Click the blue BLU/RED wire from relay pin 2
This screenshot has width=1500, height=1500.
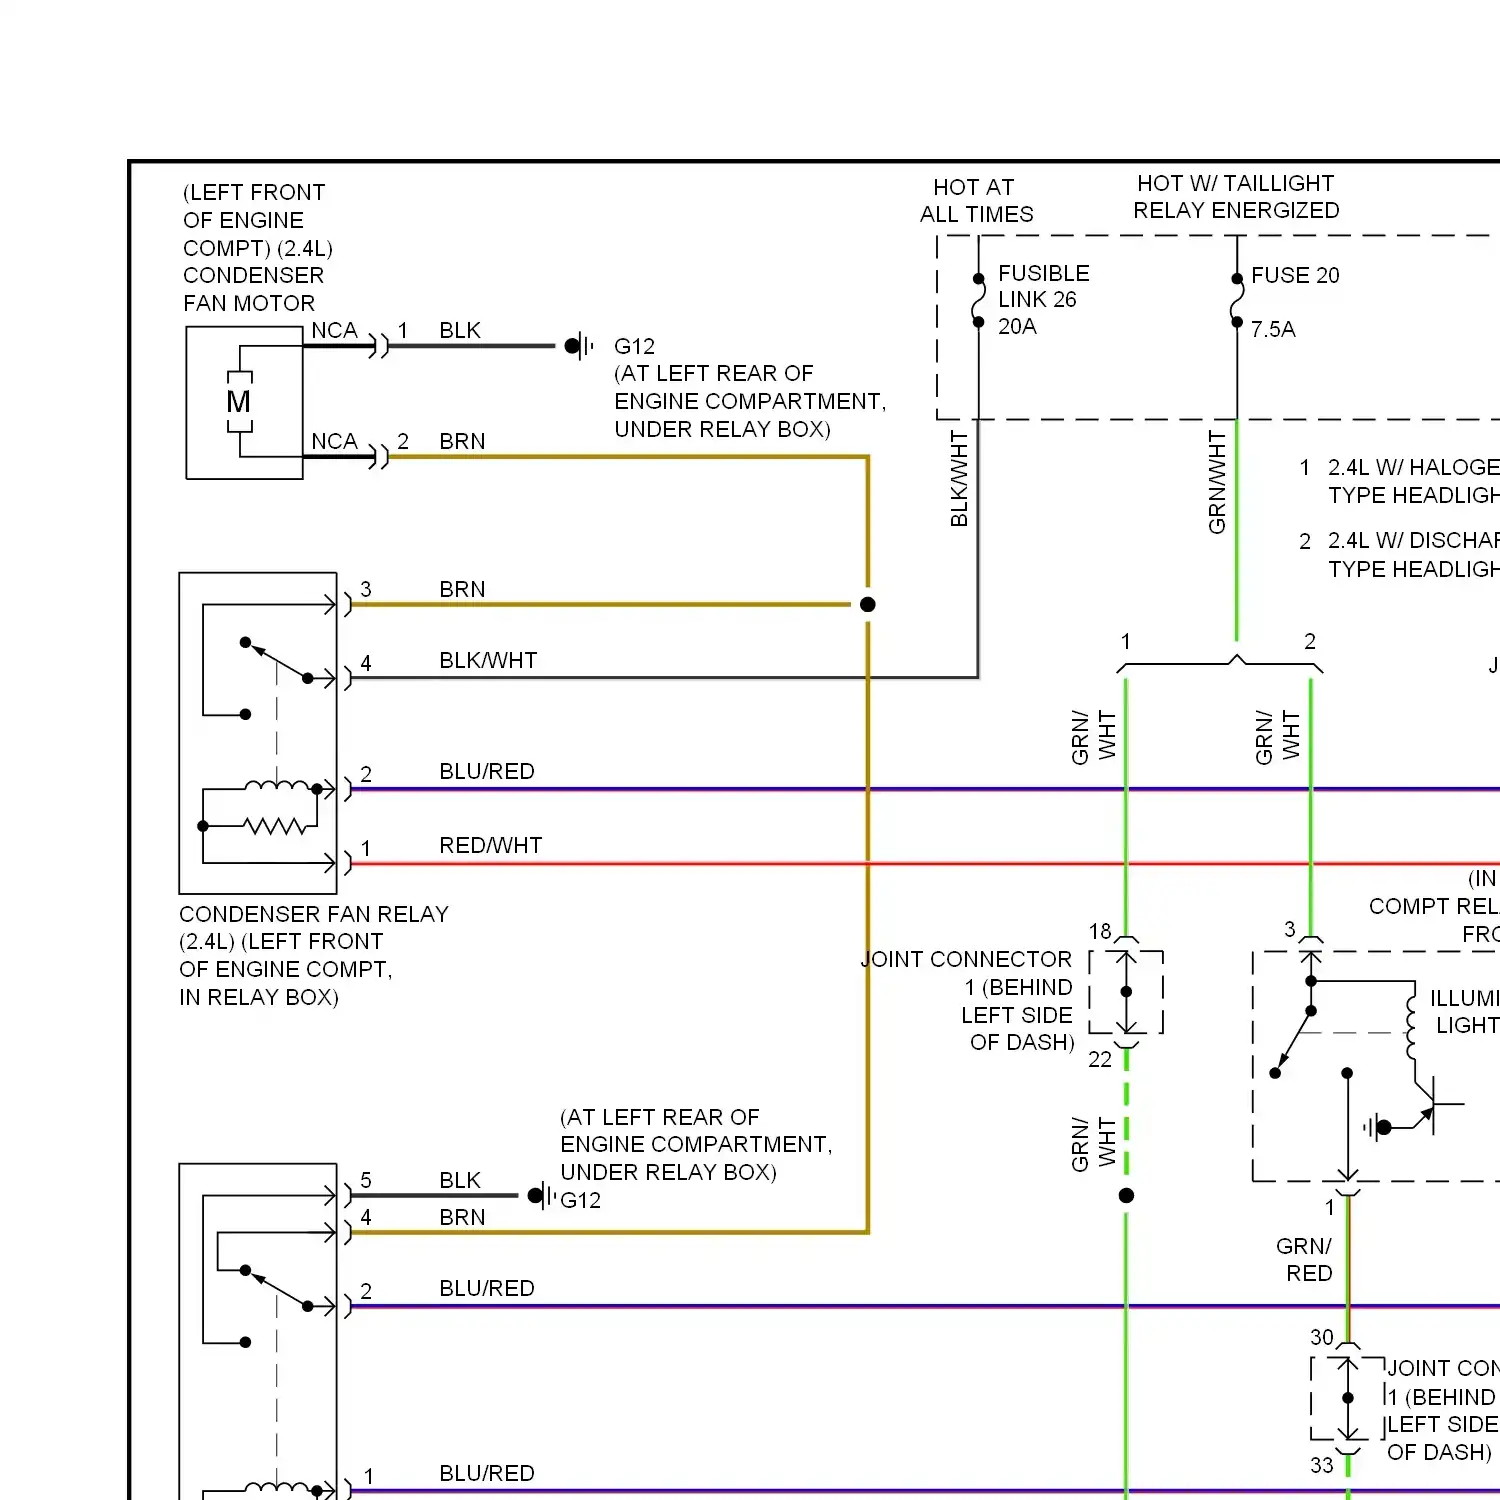coord(925,789)
